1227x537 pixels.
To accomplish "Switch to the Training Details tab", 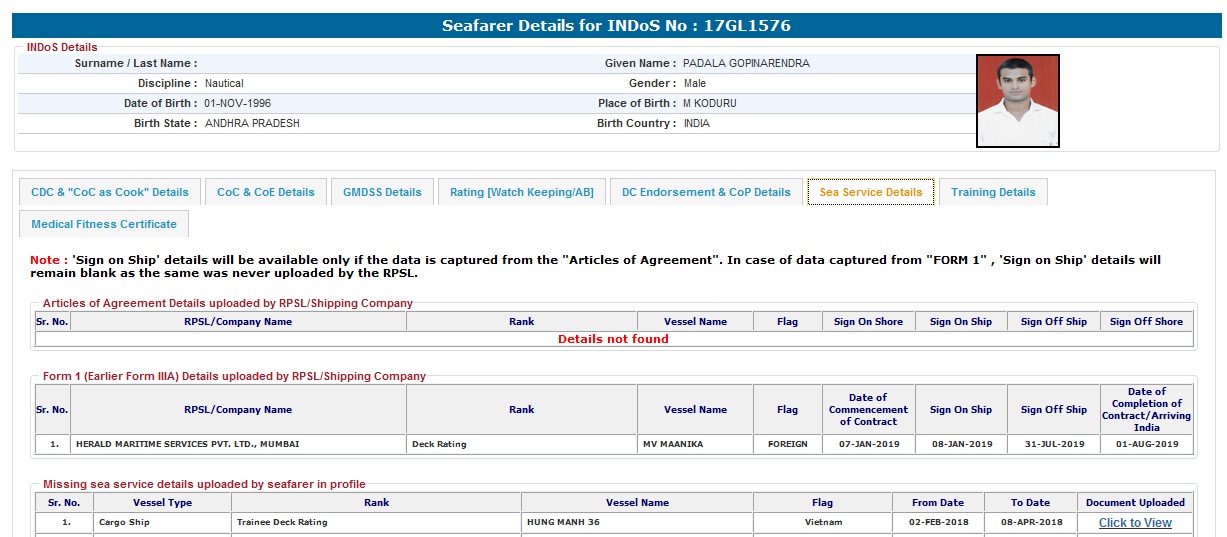I will (992, 192).
